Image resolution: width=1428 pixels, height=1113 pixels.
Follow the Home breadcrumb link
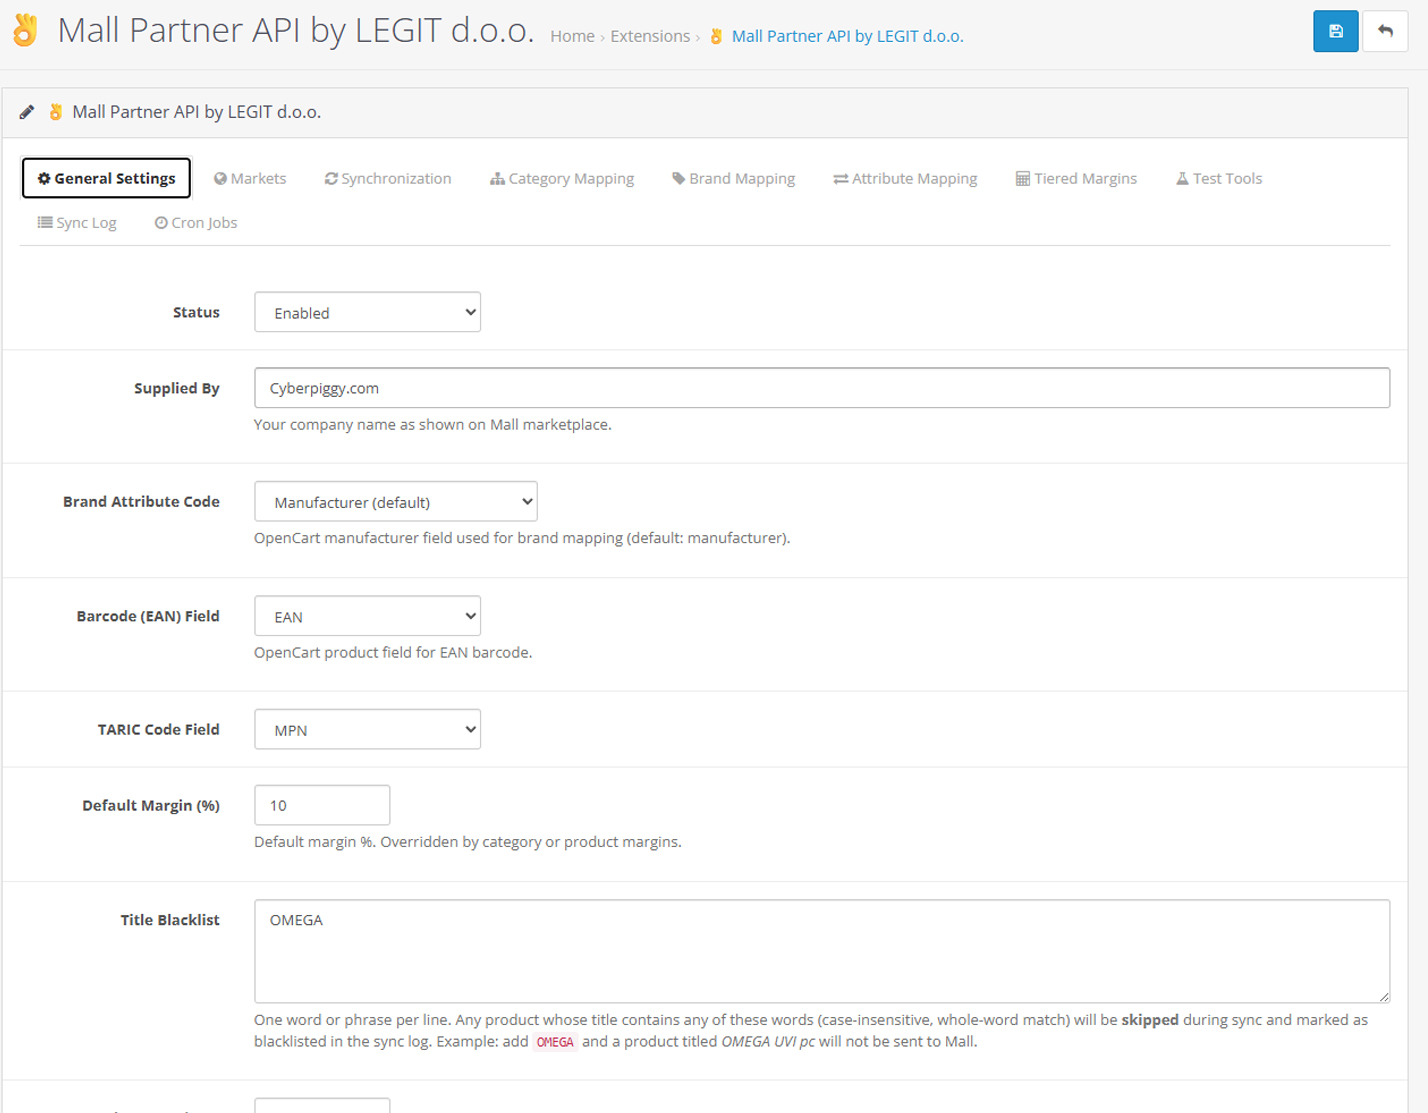click(x=572, y=36)
